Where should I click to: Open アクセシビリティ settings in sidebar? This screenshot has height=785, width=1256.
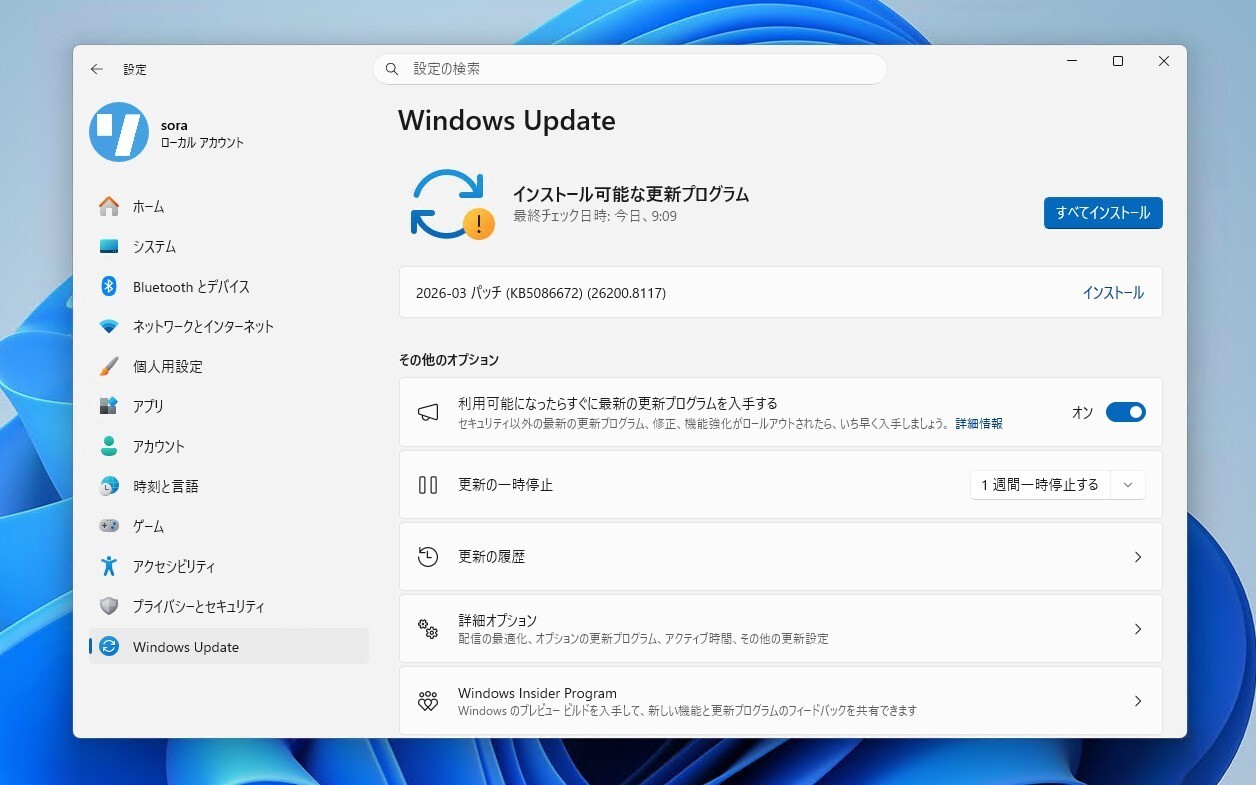pyautogui.click(x=229, y=566)
